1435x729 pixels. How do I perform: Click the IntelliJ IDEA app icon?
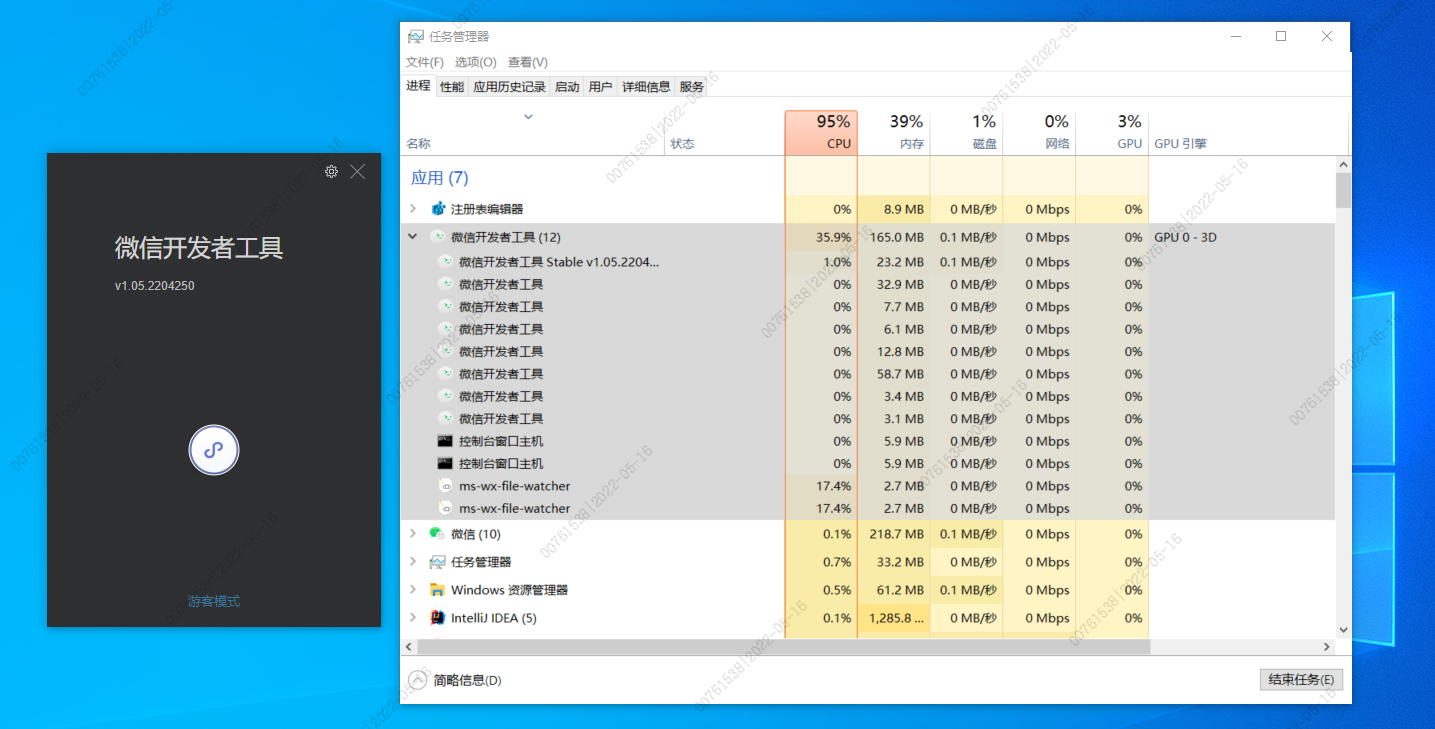(x=437, y=618)
